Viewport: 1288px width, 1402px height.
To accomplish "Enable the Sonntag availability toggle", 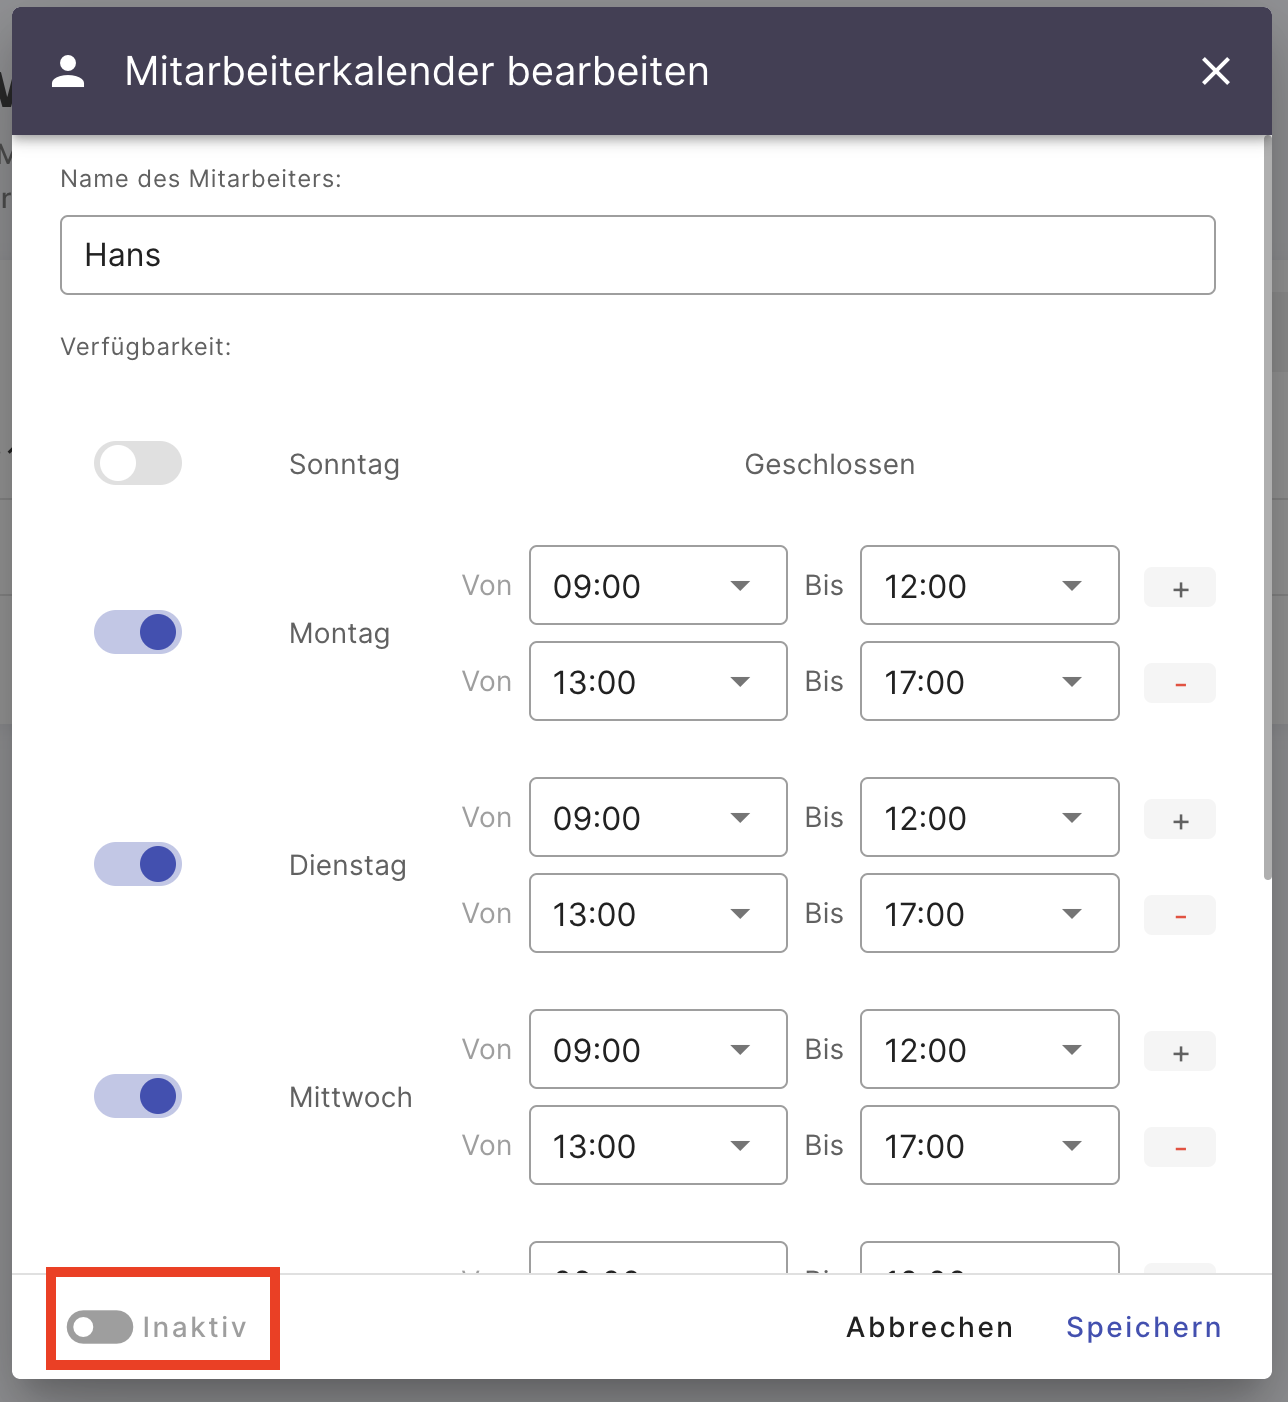I will pos(138,464).
